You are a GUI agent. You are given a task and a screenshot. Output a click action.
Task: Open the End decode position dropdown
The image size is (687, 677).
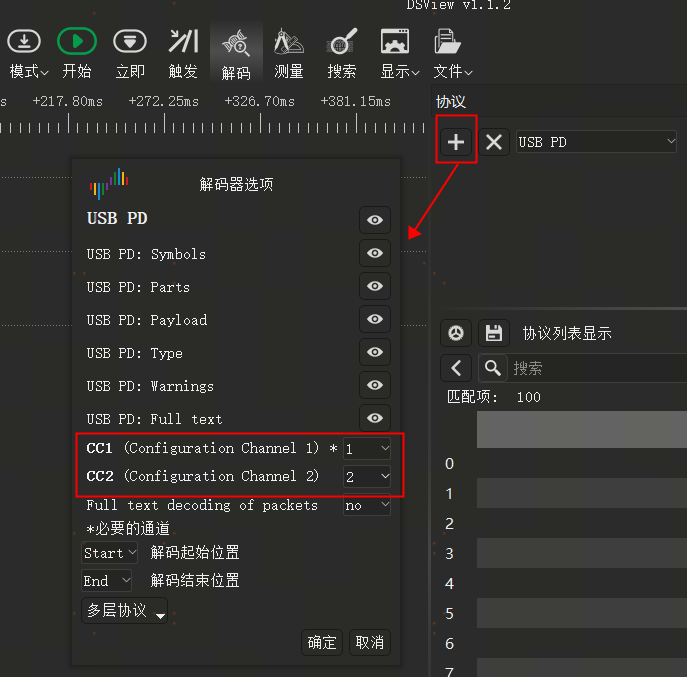click(106, 581)
